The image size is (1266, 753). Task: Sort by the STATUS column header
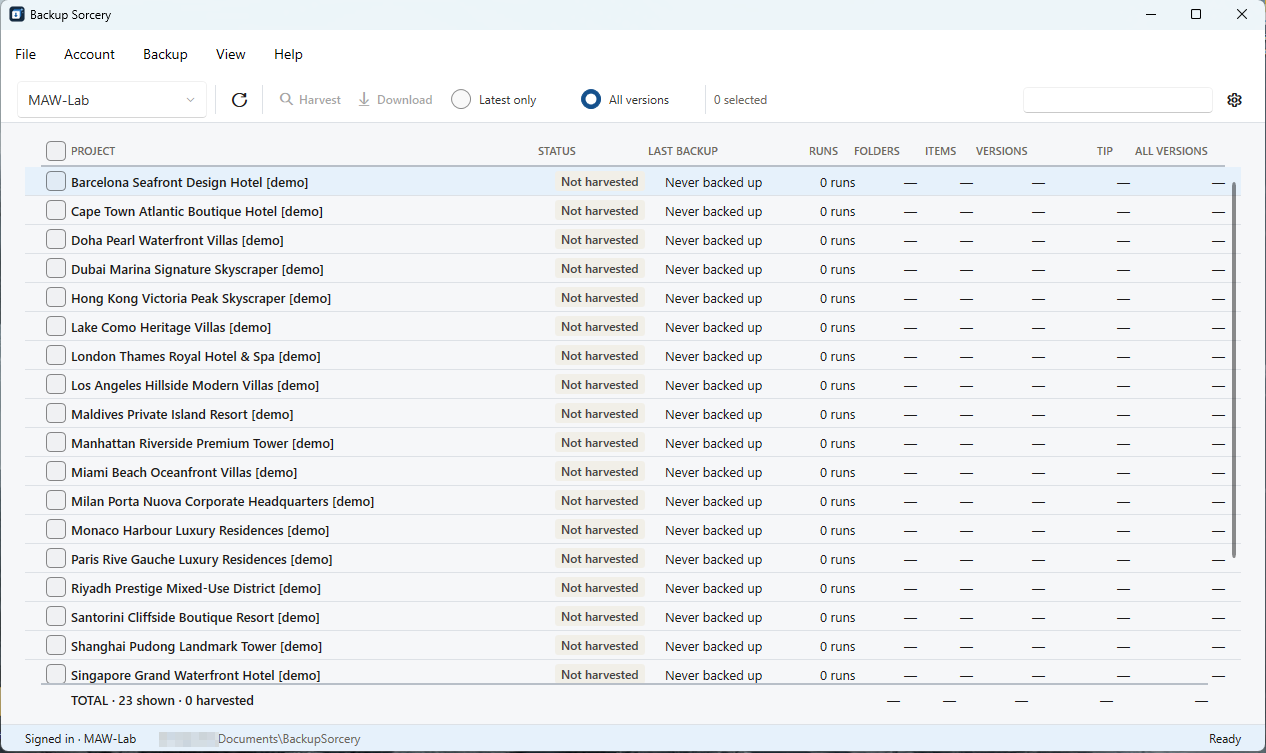coord(557,151)
